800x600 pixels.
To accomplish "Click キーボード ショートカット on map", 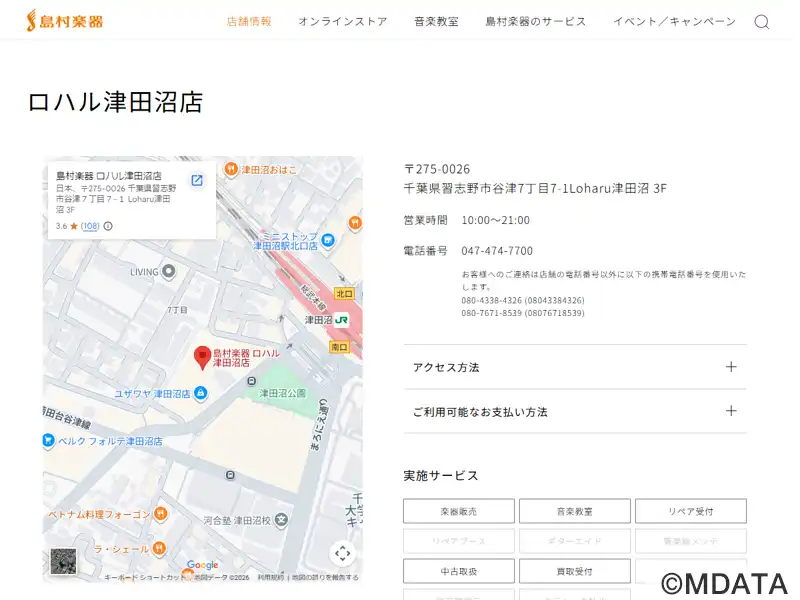I will 144,578.
